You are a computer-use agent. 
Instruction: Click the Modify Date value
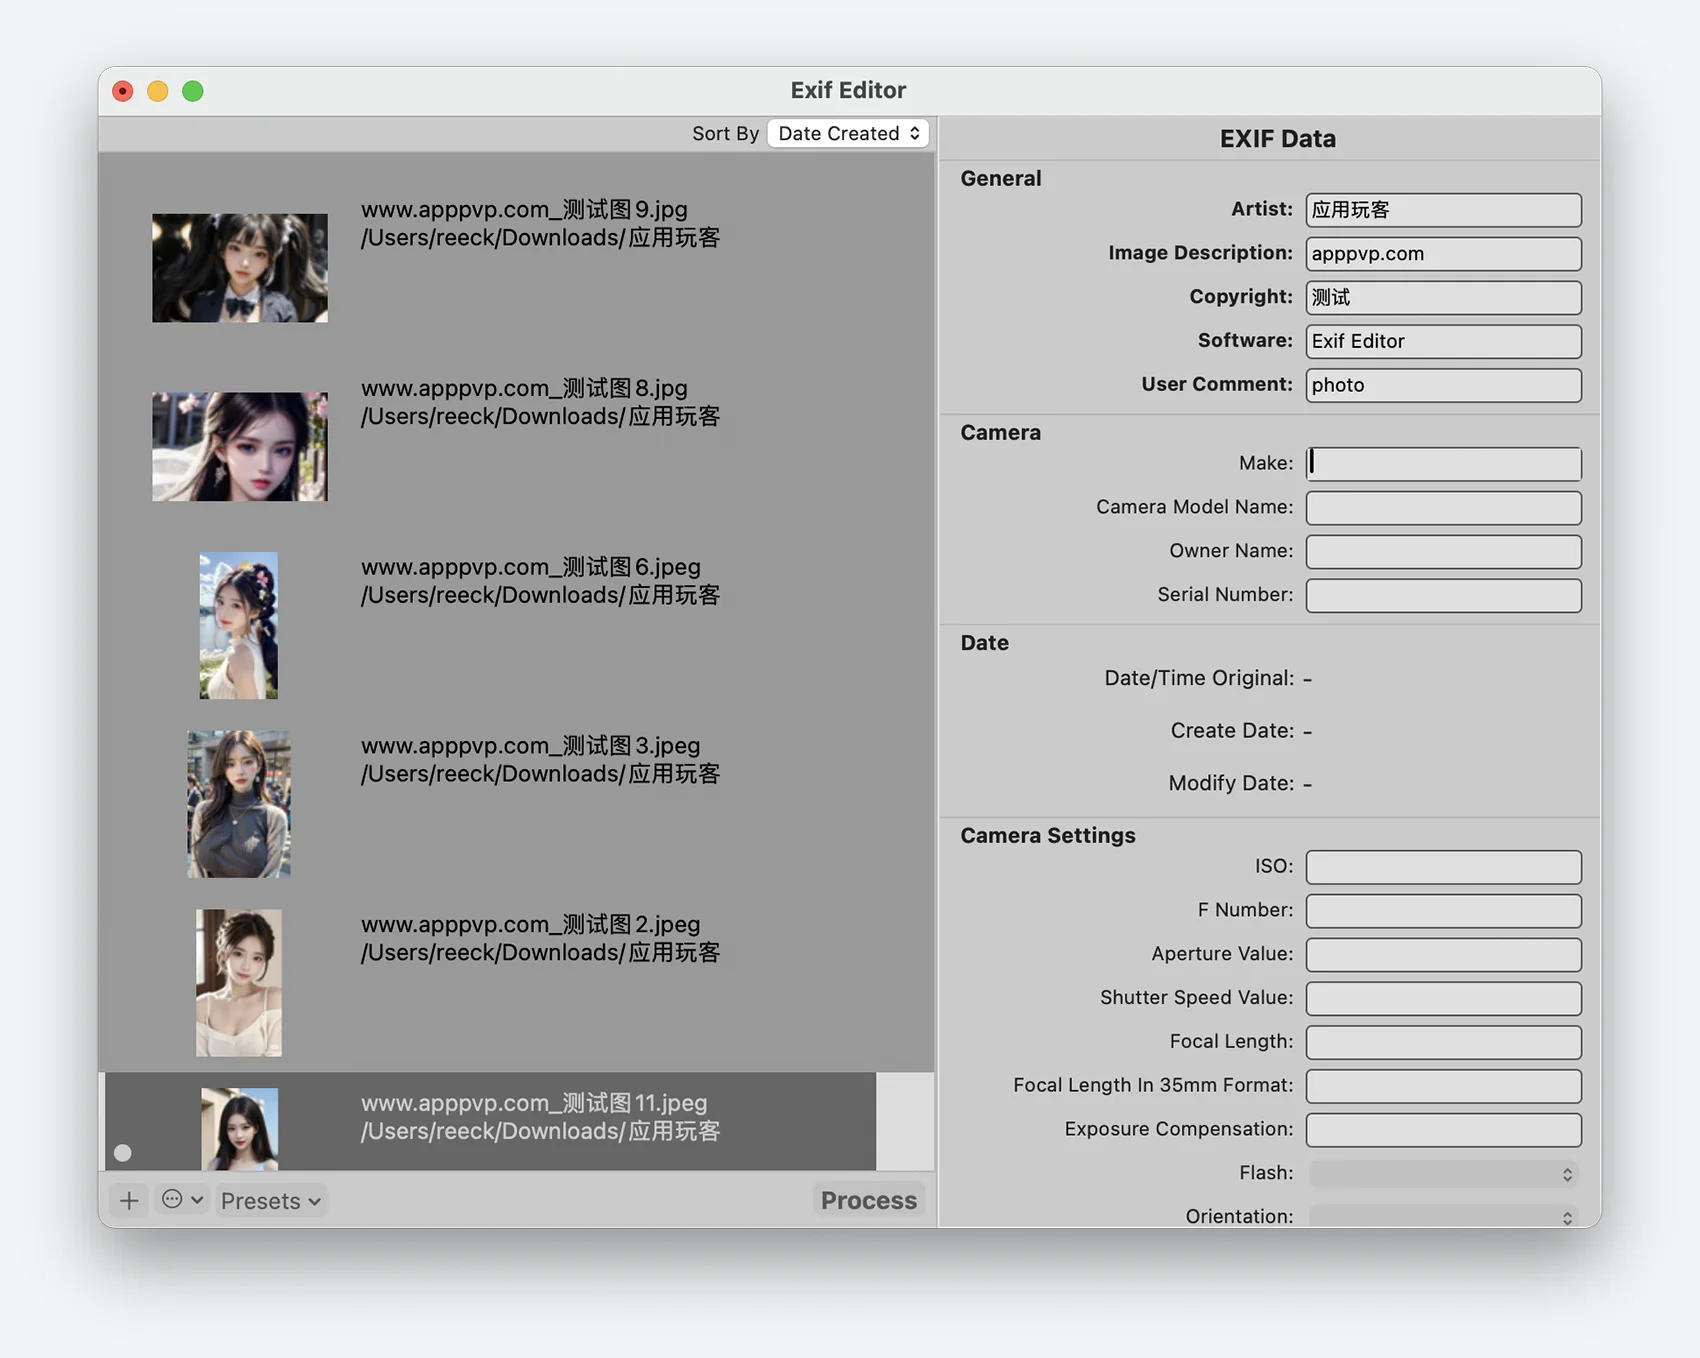pos(1307,784)
